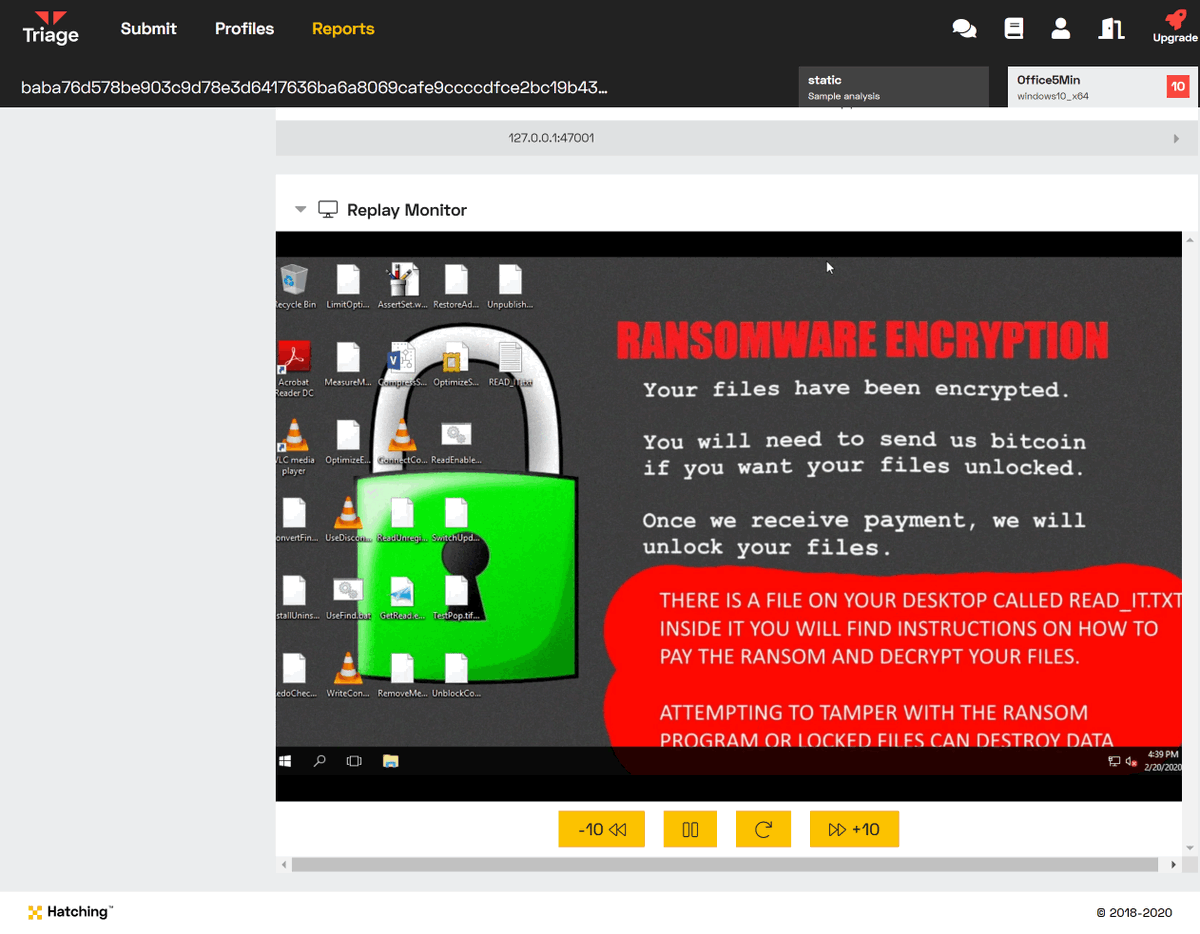This screenshot has width=1200, height=934.
Task: Click the volume icon in replay system tray
Action: pyautogui.click(x=1133, y=762)
